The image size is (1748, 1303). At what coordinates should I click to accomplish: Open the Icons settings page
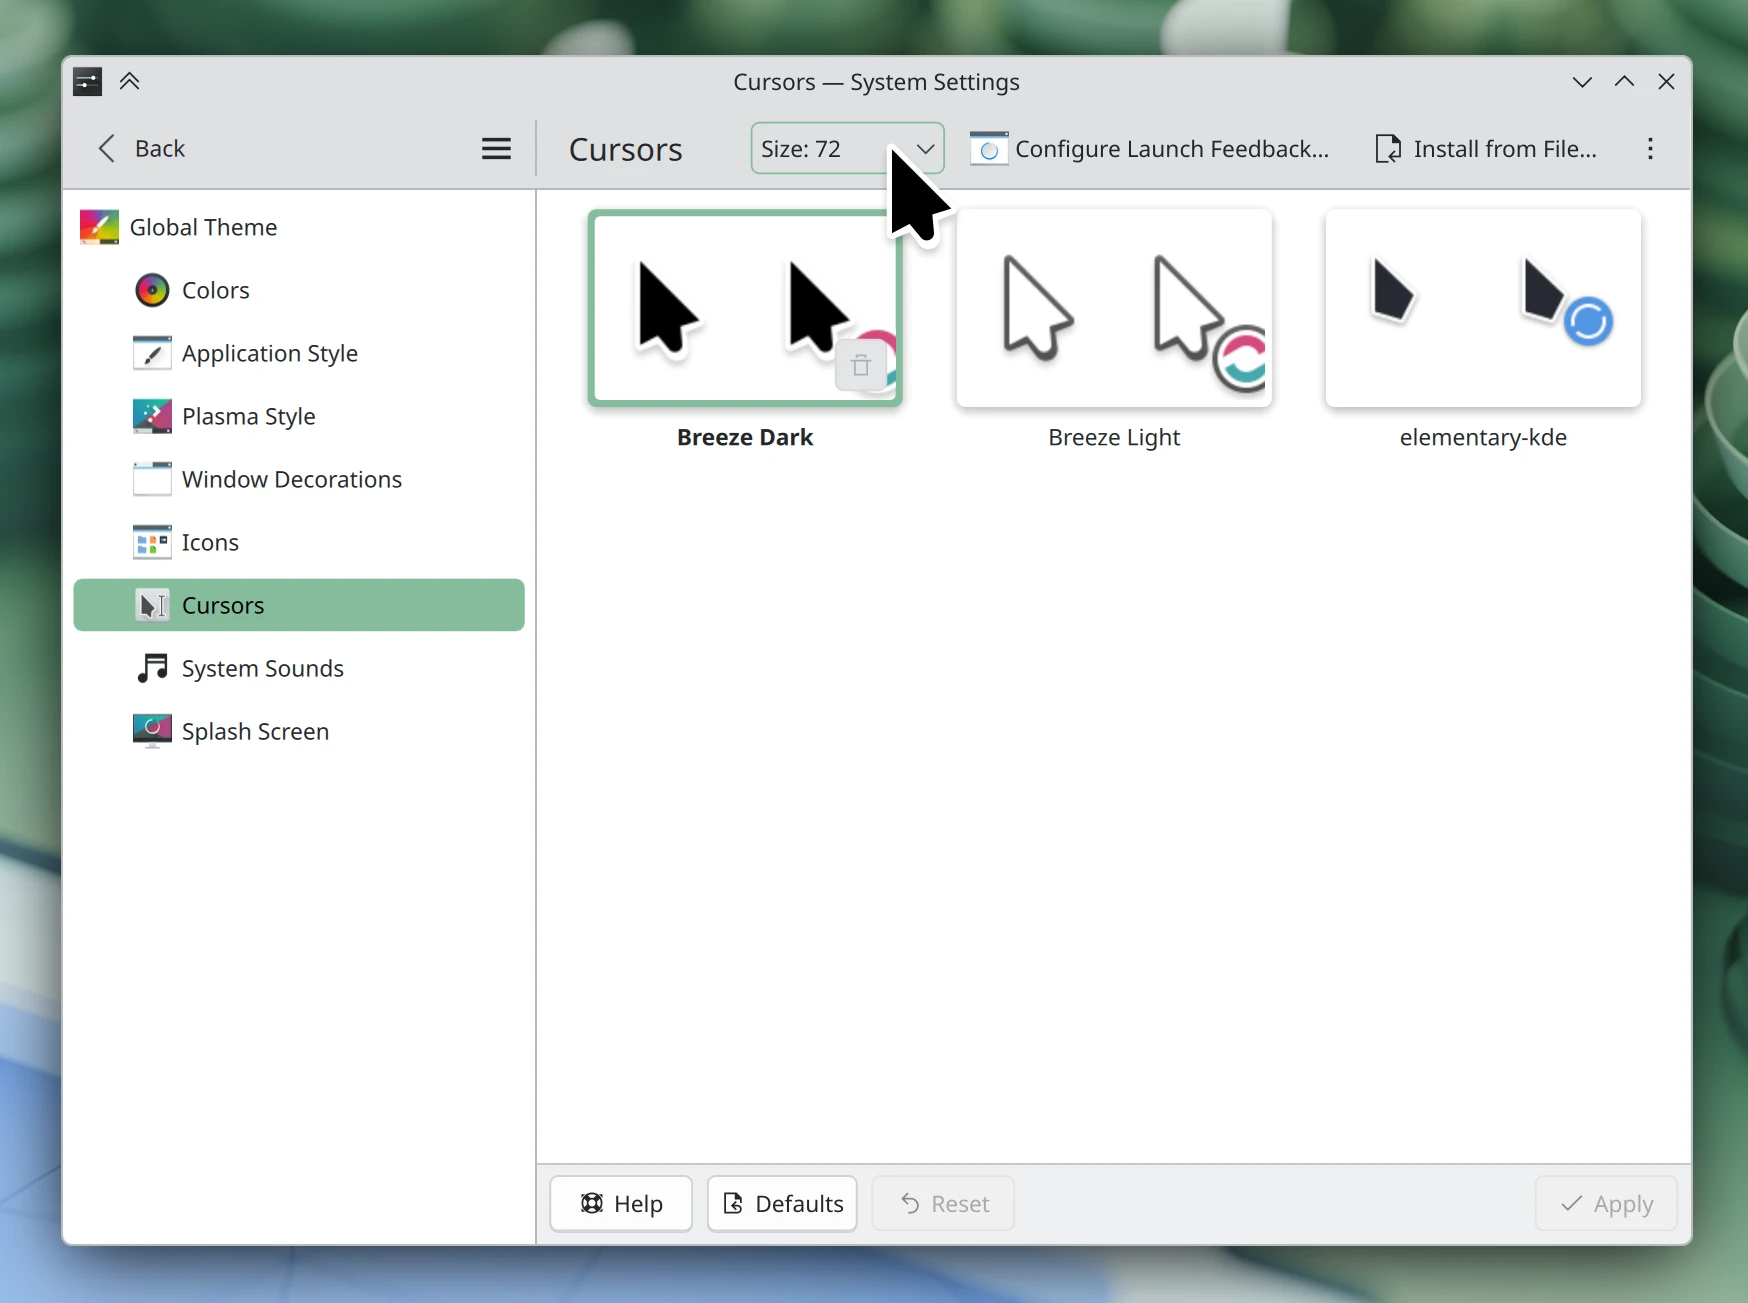pyautogui.click(x=210, y=542)
